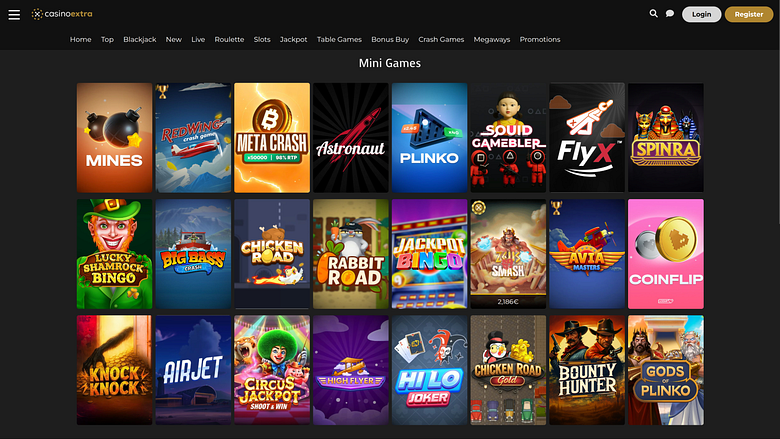Open the Lucky Shamrock Bingo tile
The width and height of the screenshot is (780, 439).
tap(114, 254)
